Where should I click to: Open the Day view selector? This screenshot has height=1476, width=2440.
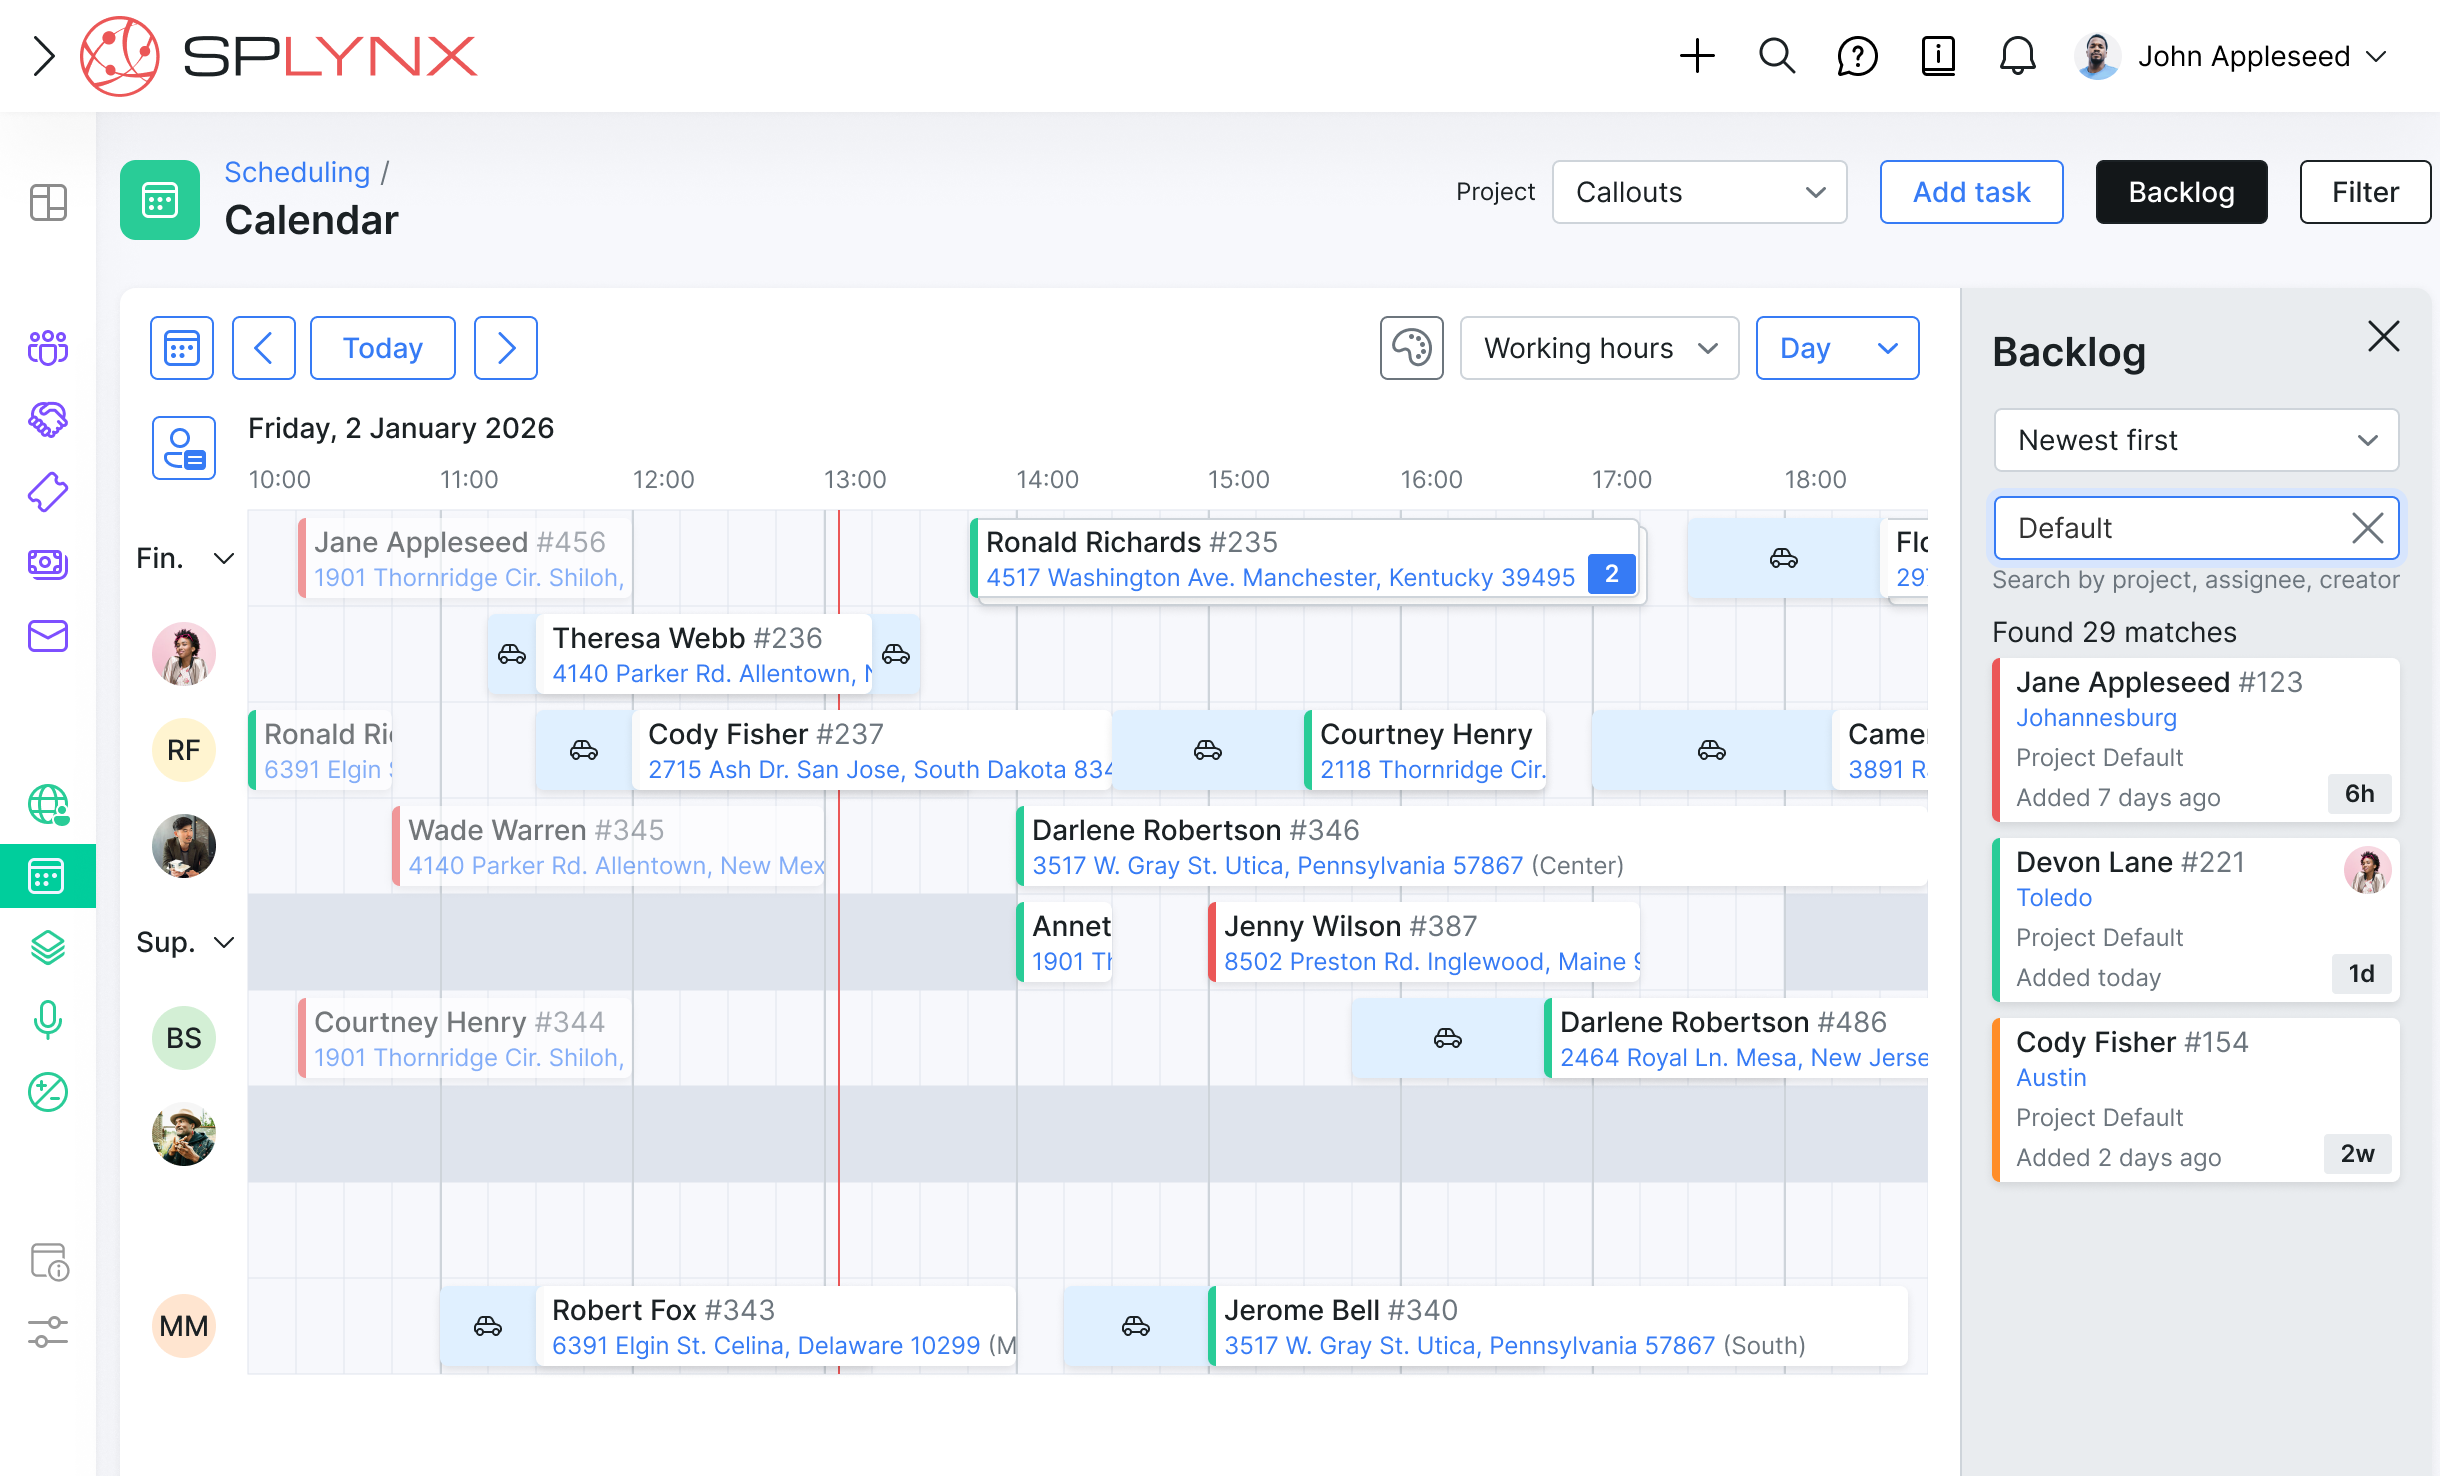1837,348
